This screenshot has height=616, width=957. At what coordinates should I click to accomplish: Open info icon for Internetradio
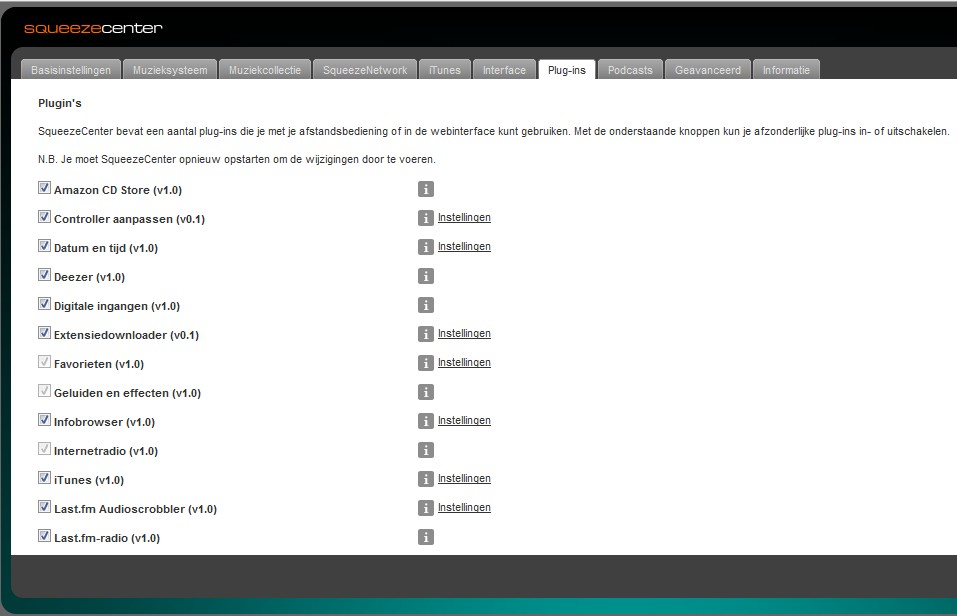click(x=426, y=450)
